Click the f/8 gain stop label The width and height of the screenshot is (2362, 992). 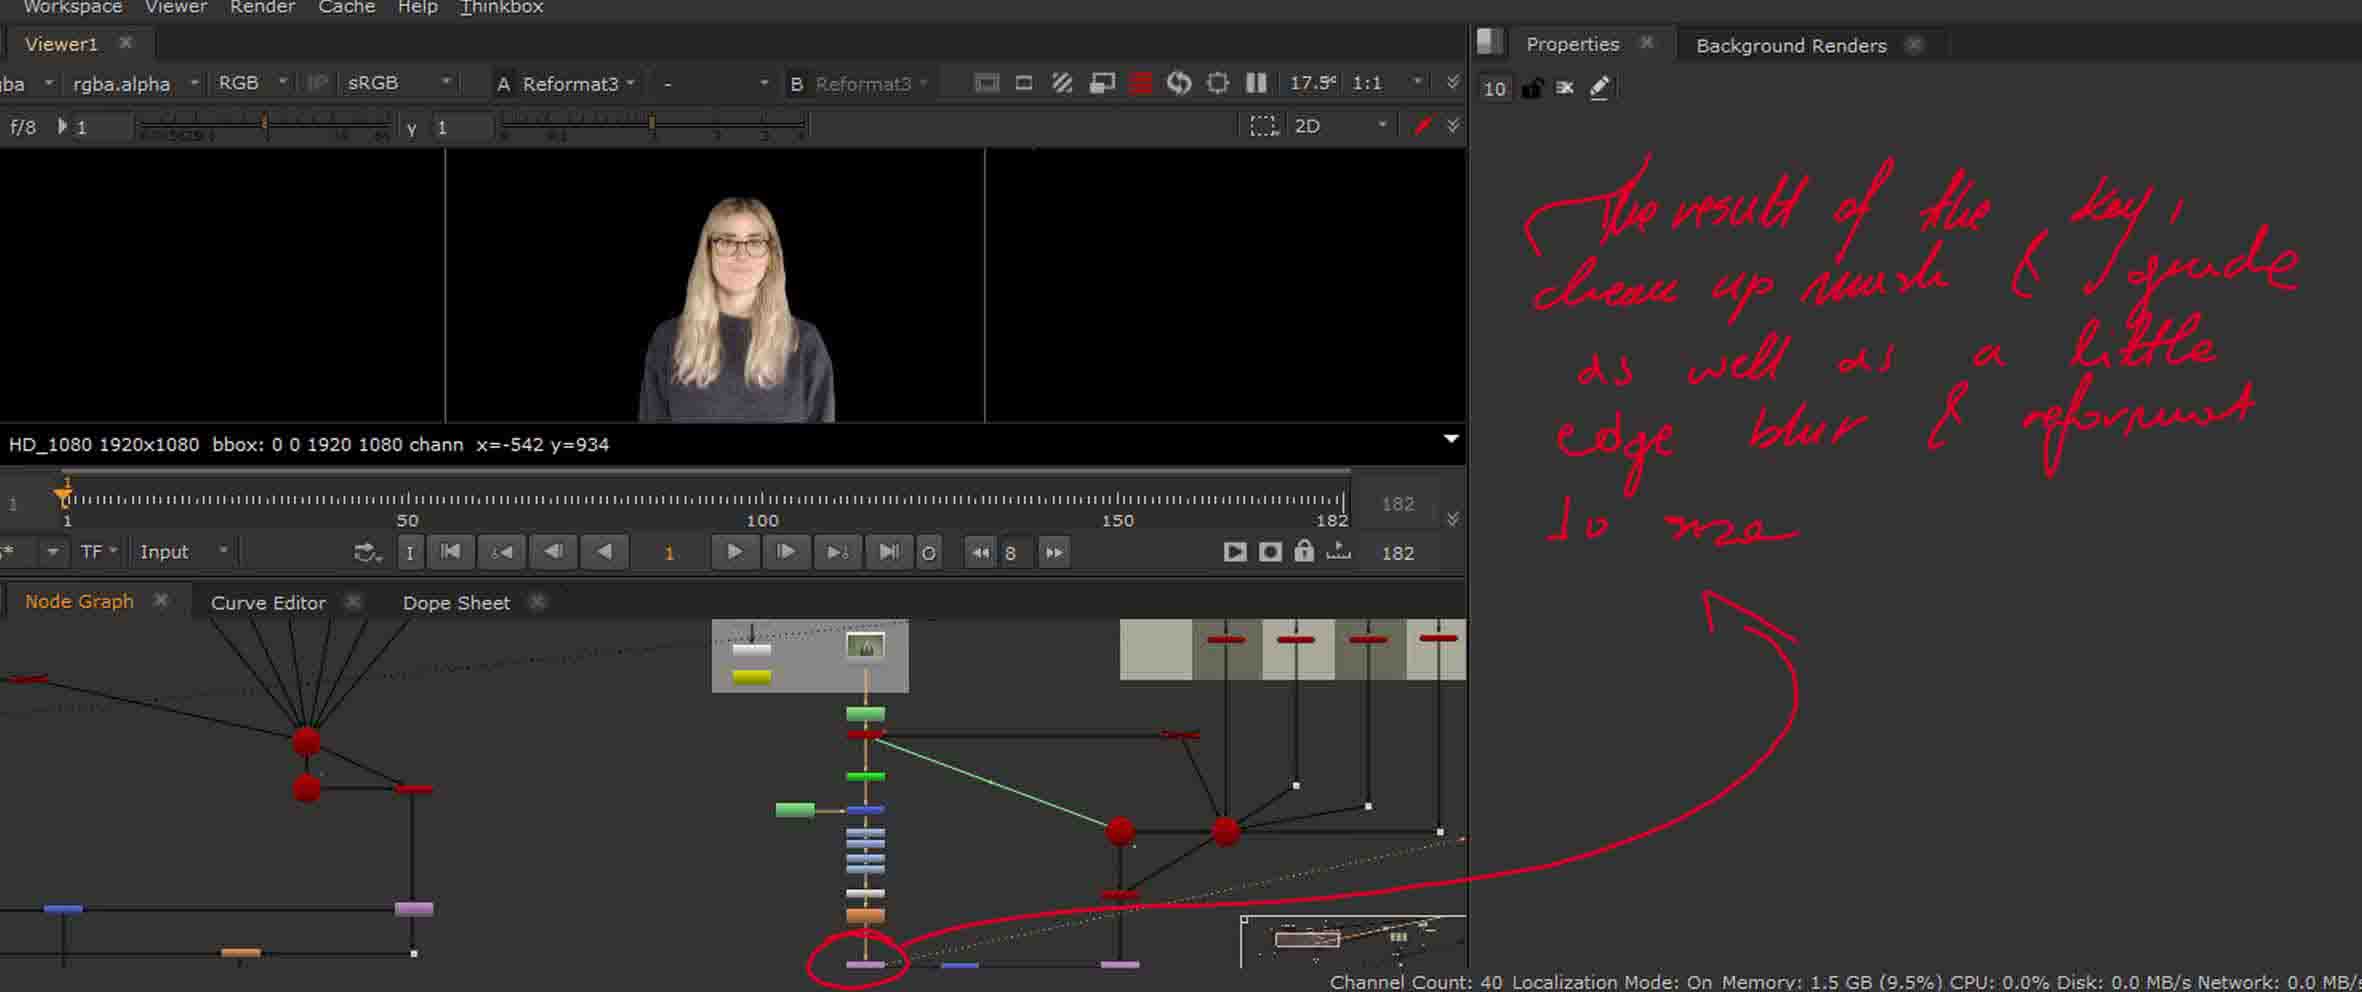(23, 127)
